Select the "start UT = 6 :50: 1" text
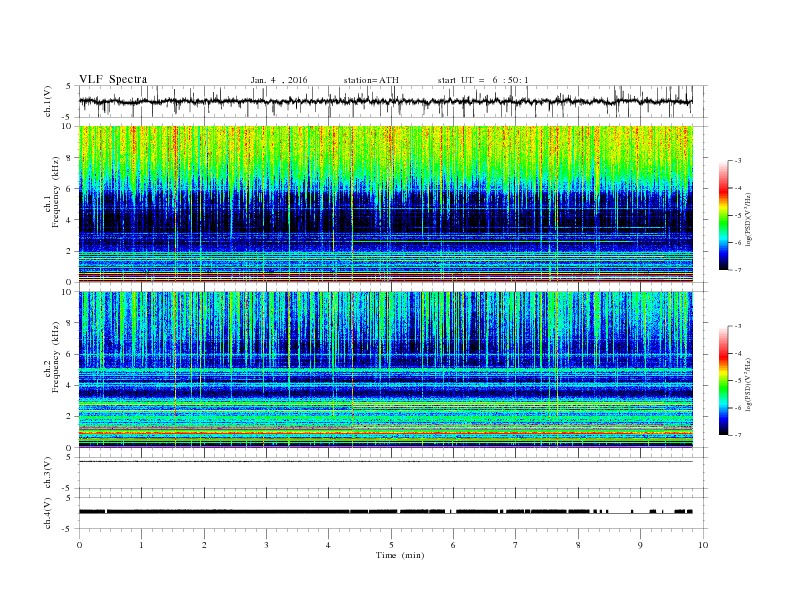 click(483, 80)
